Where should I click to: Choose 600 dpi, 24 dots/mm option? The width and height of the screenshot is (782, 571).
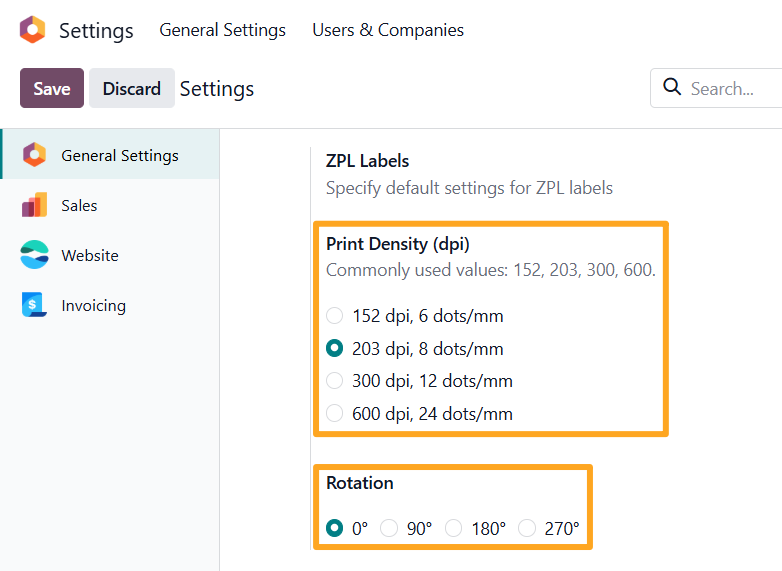pos(335,413)
